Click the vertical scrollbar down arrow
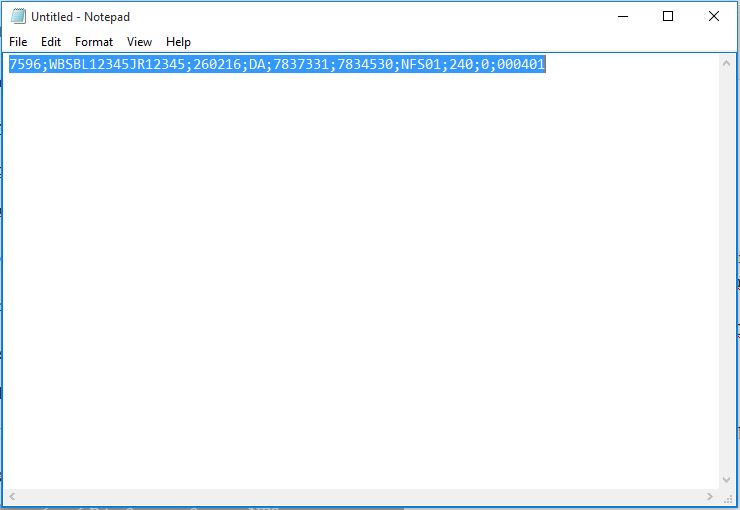This screenshot has height=510, width=740. tap(729, 480)
